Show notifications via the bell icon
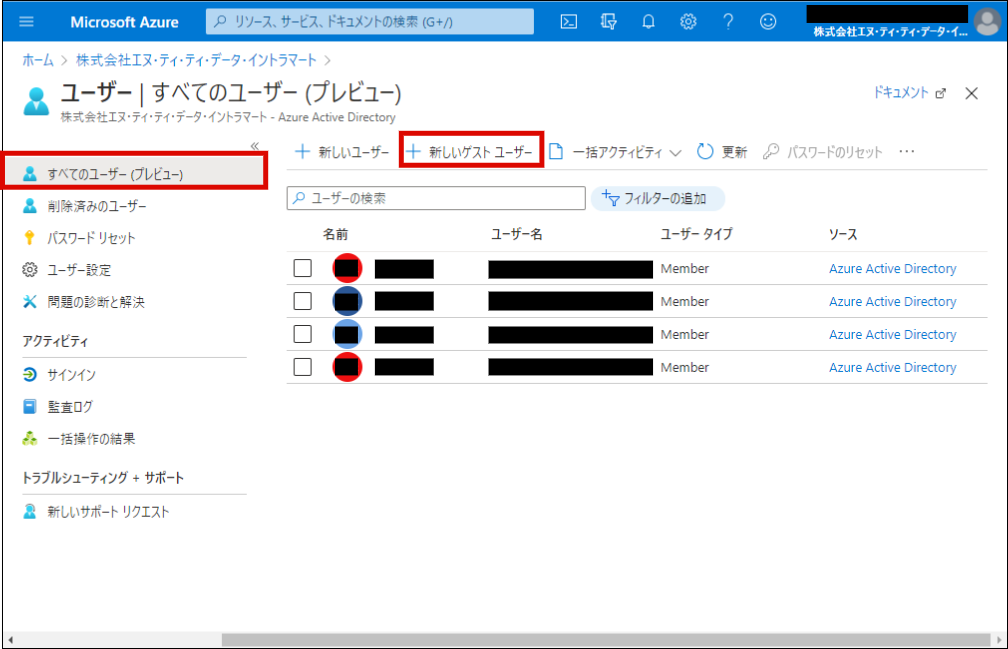The width and height of the screenshot is (1008, 649). [x=648, y=22]
